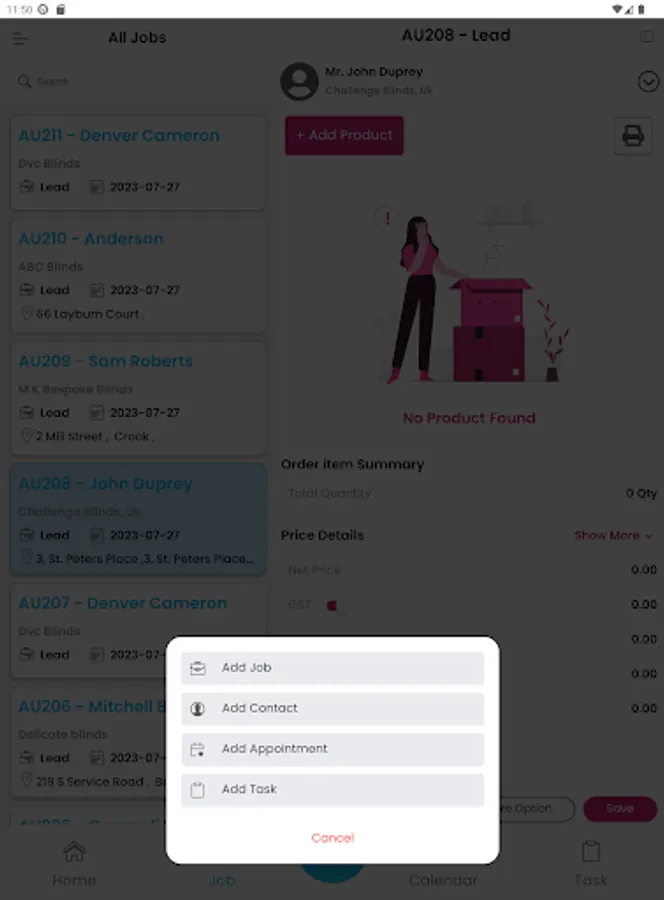This screenshot has width=664, height=900.
Task: Expand Price Details with Show More
Action: pyautogui.click(x=613, y=536)
